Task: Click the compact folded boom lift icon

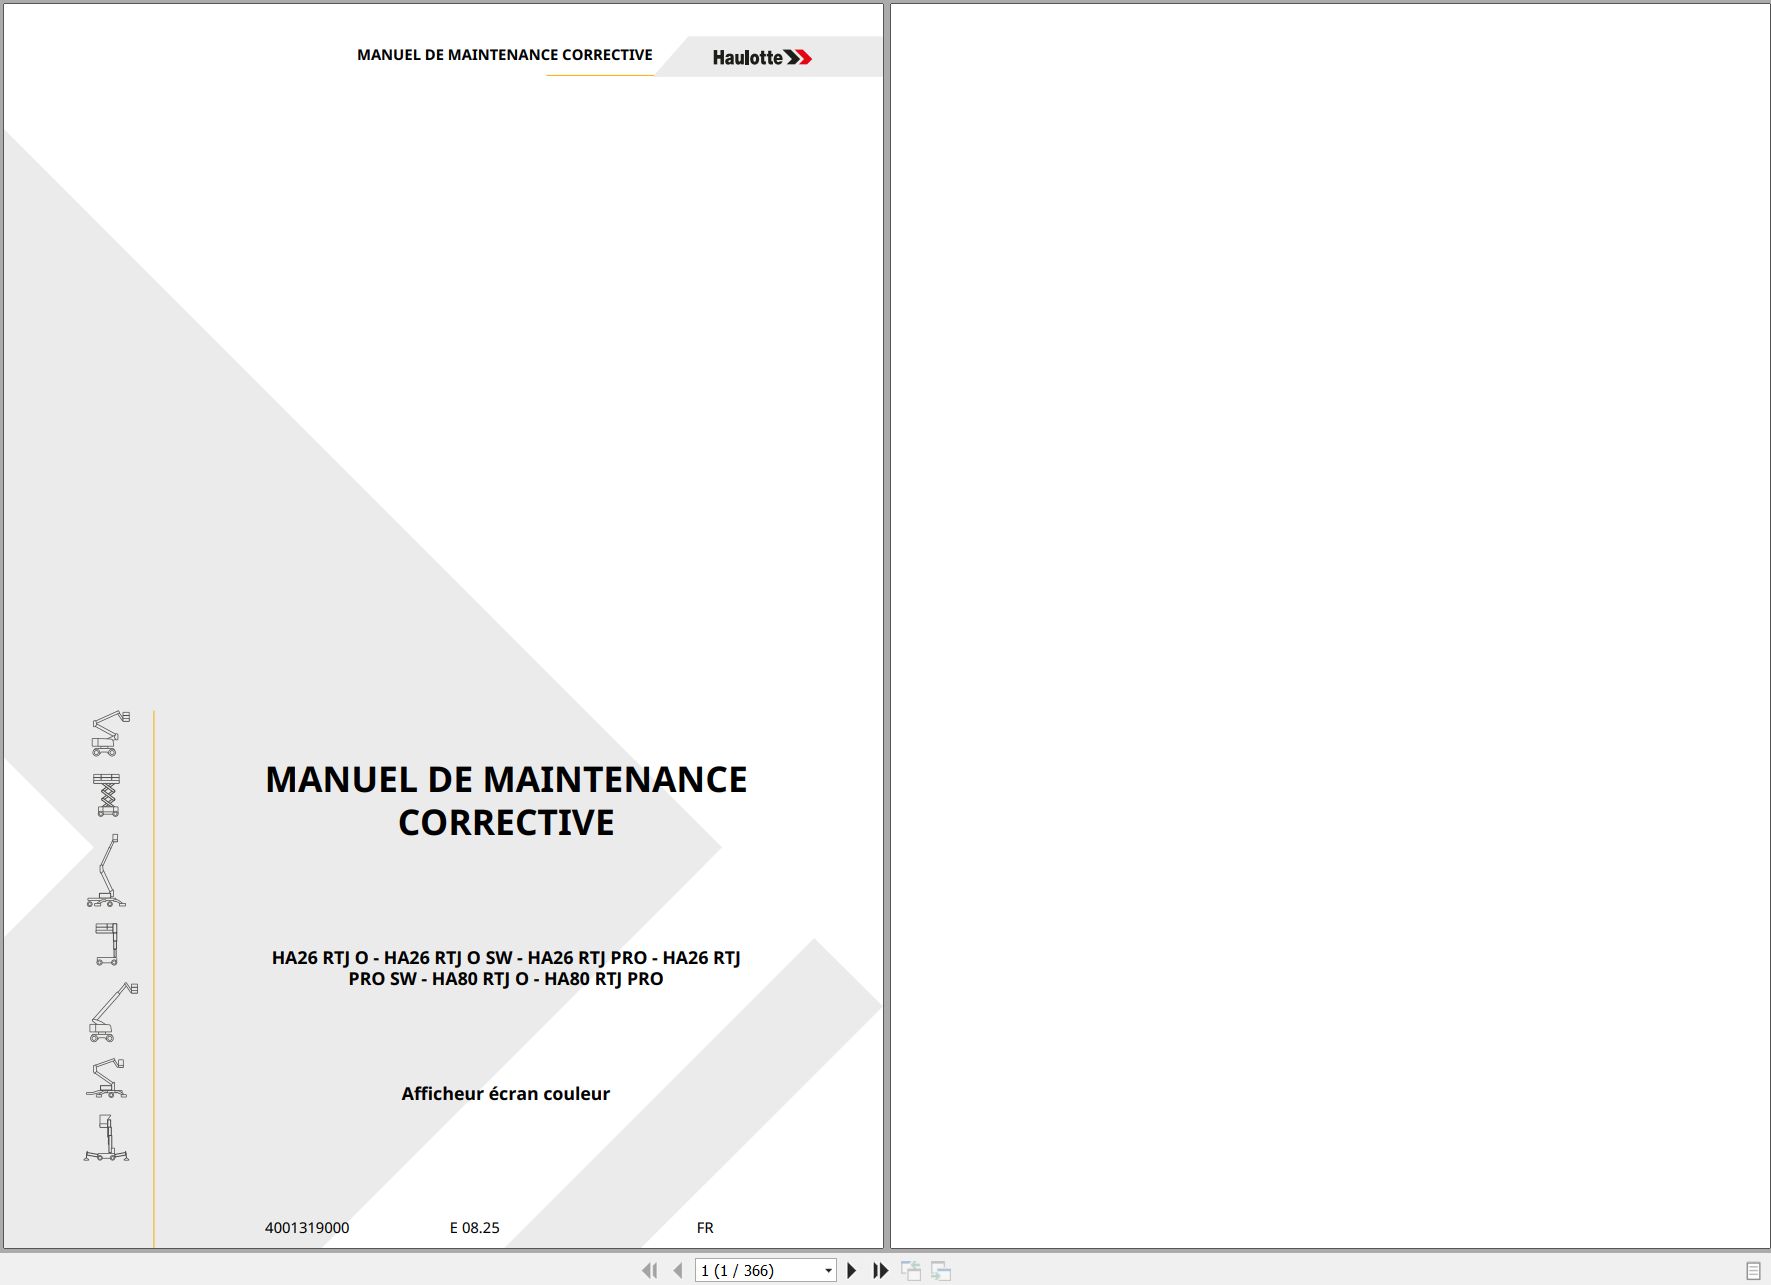Action: 107,1078
